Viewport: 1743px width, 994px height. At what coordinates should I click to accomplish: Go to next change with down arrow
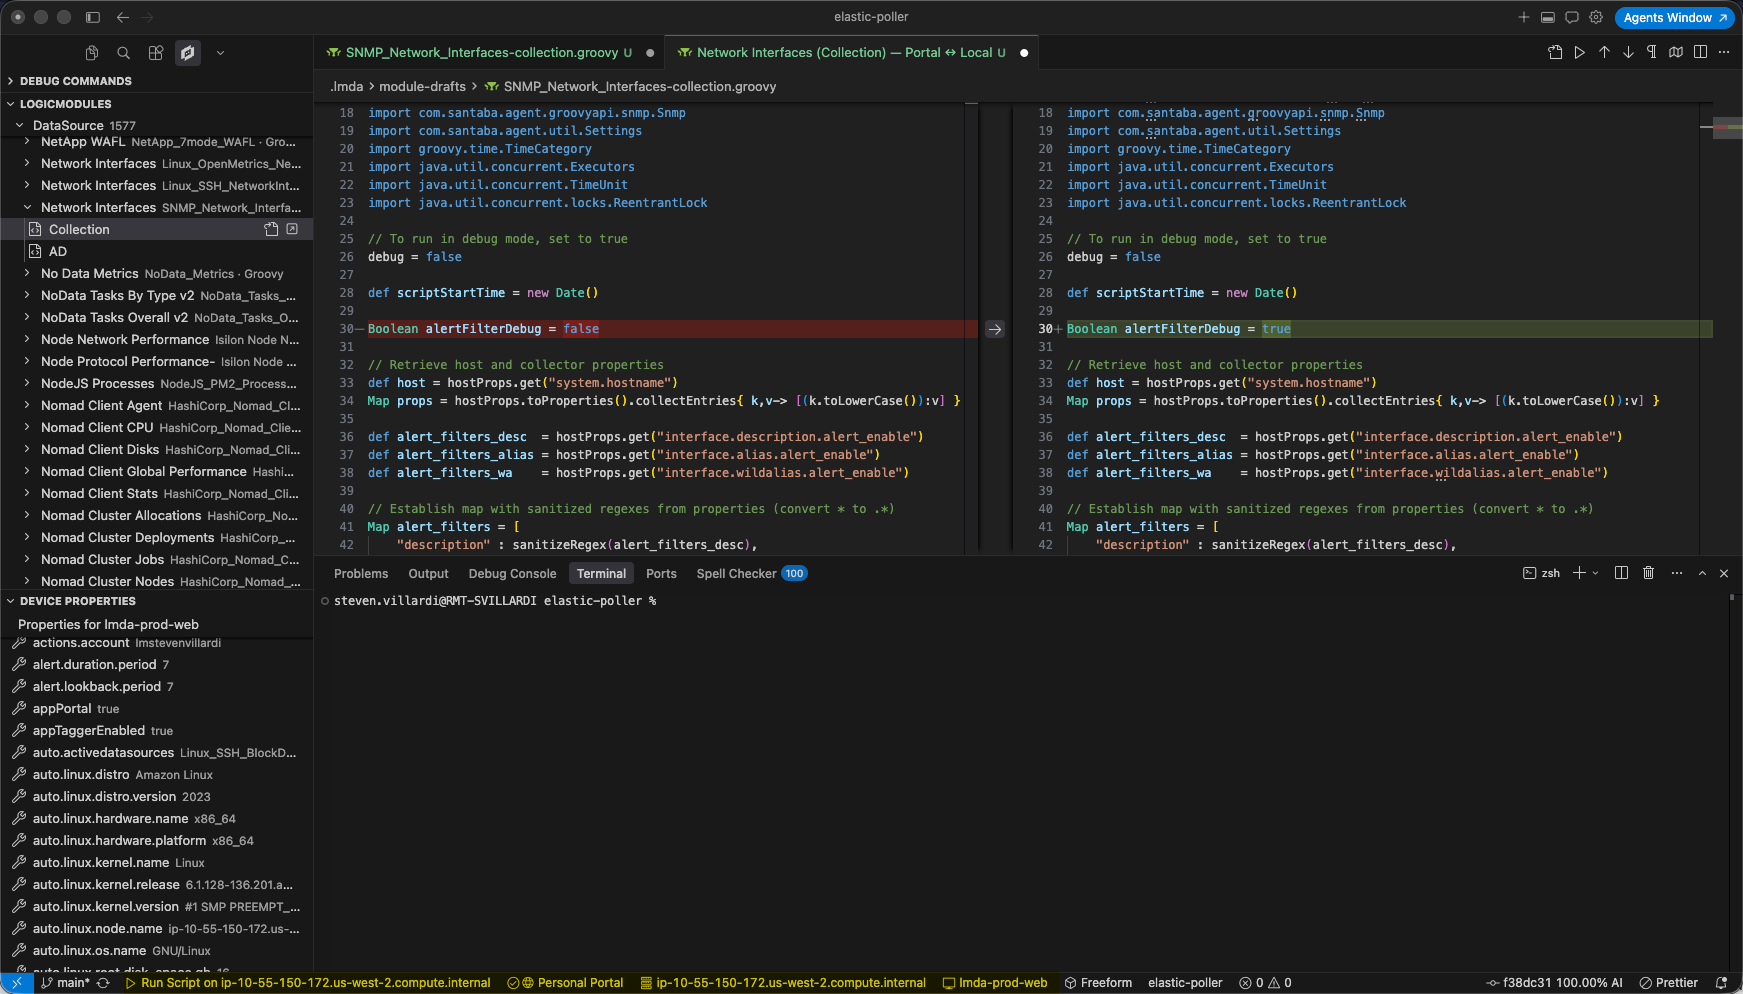[x=1628, y=52]
